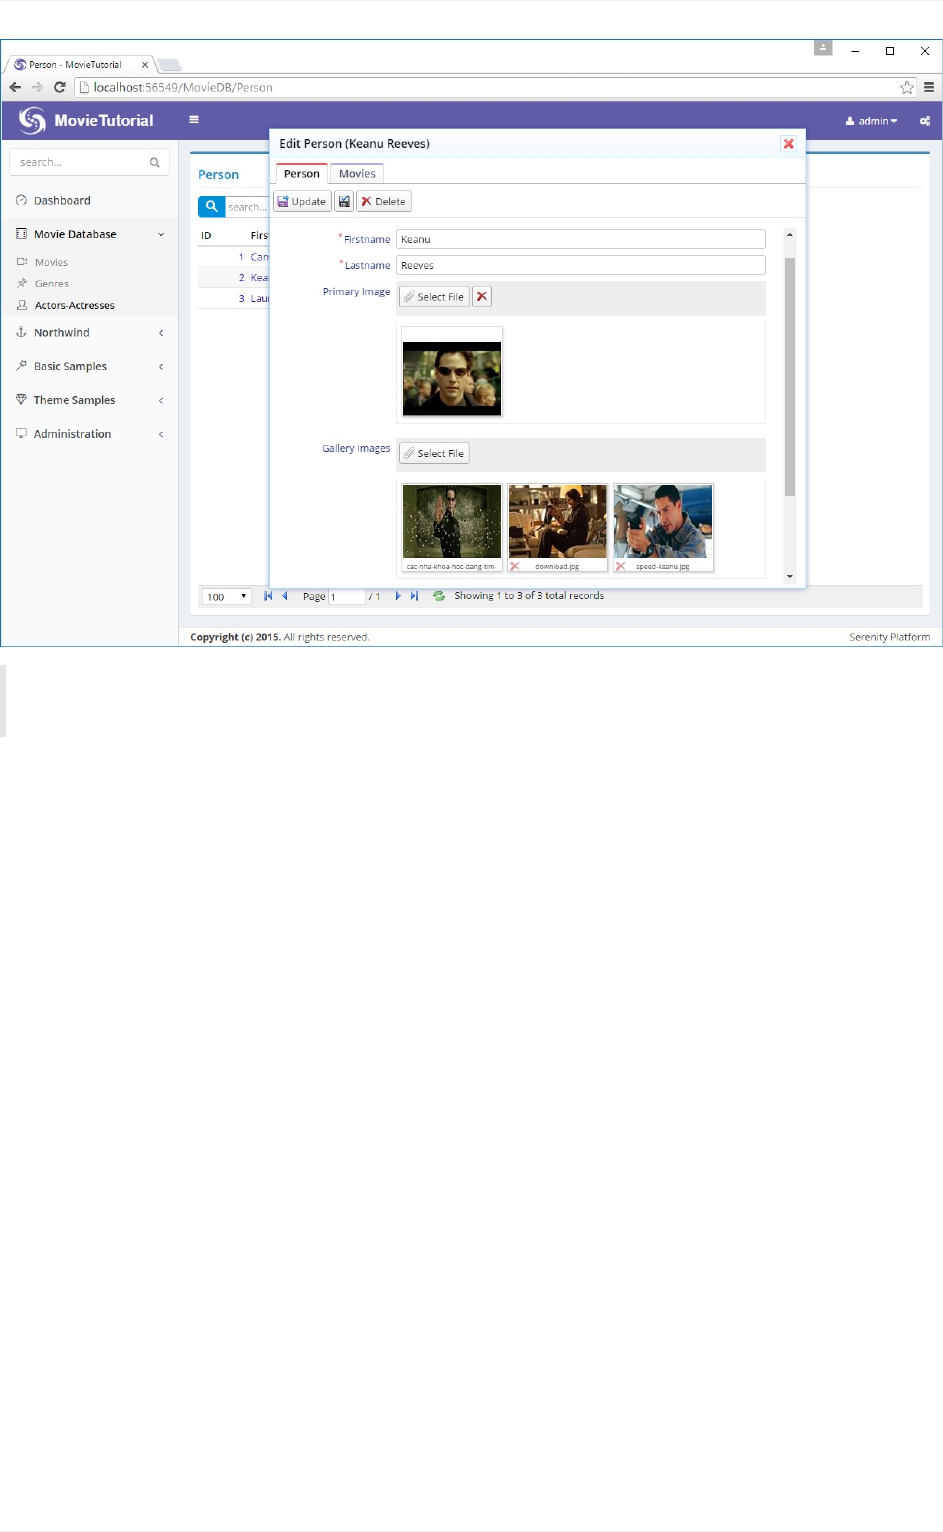Click the Dashboard gauge icon

point(21,201)
